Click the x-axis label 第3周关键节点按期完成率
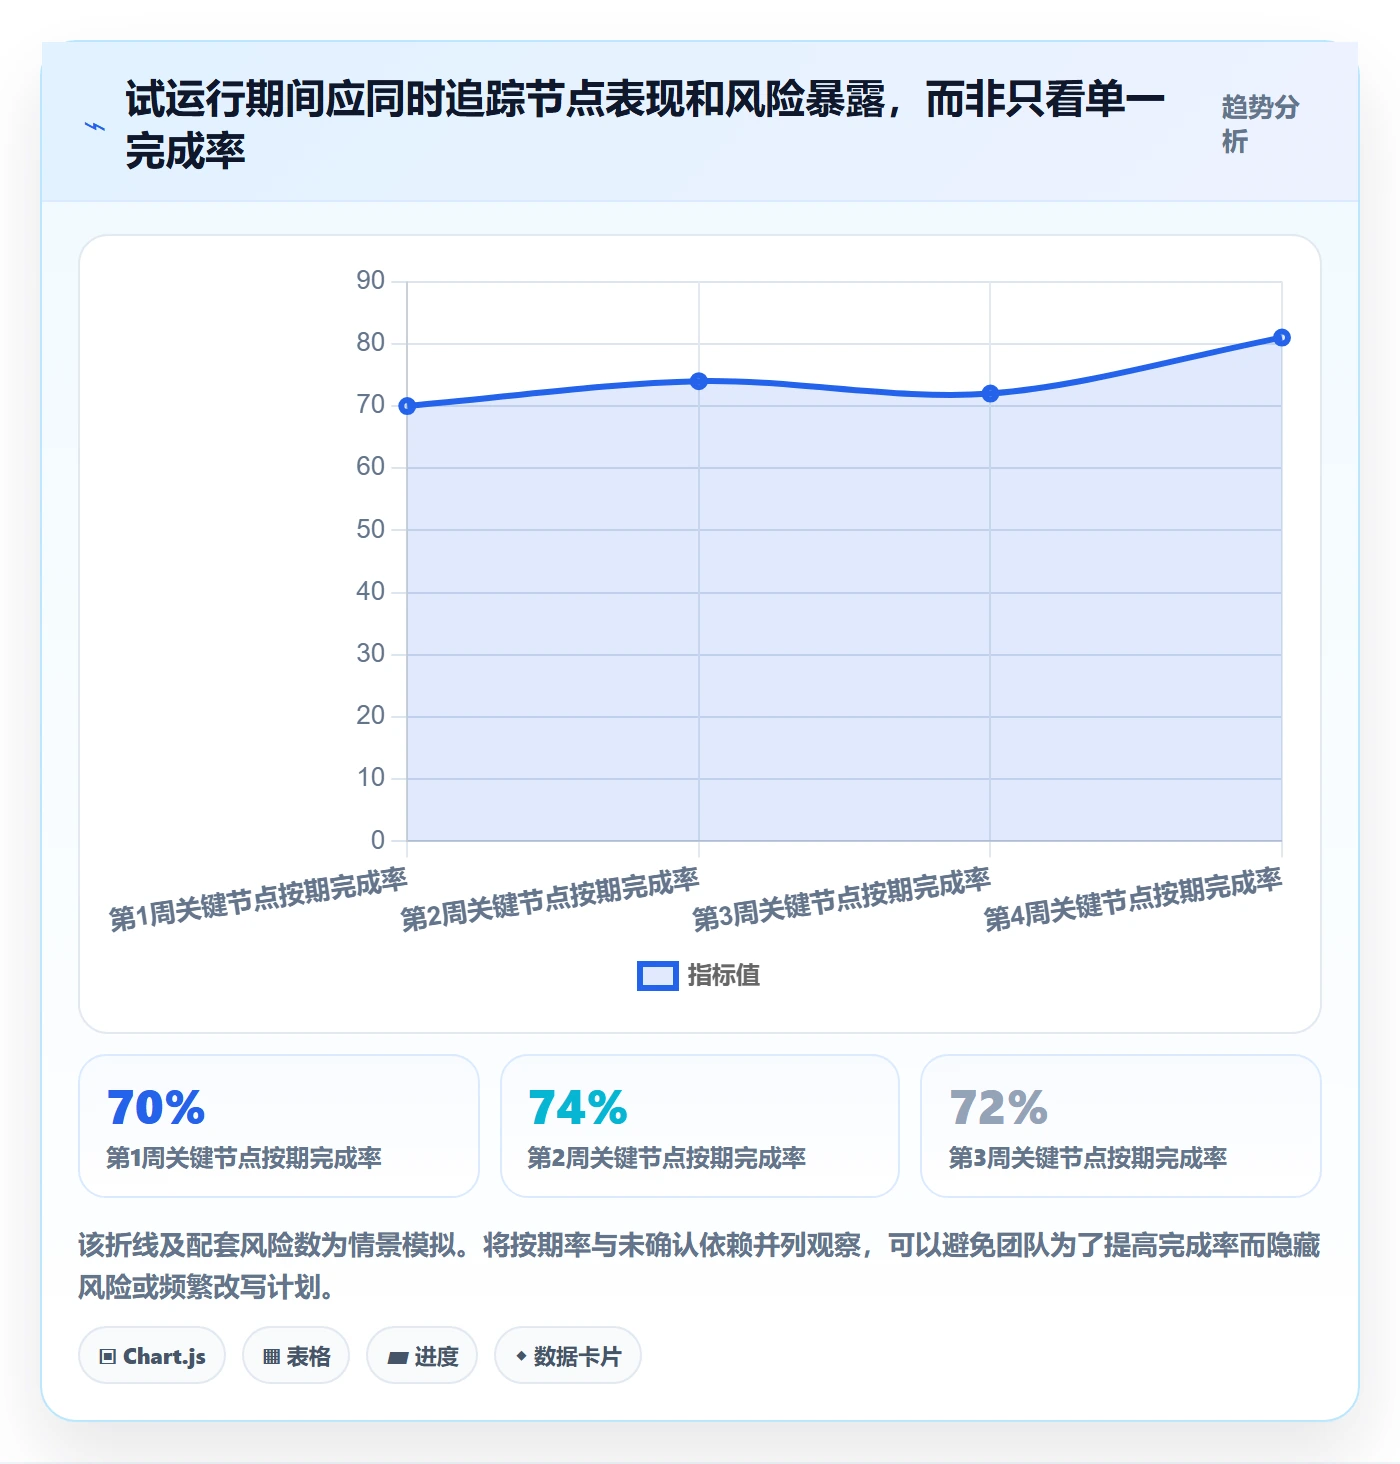The image size is (1400, 1464). pos(841,900)
